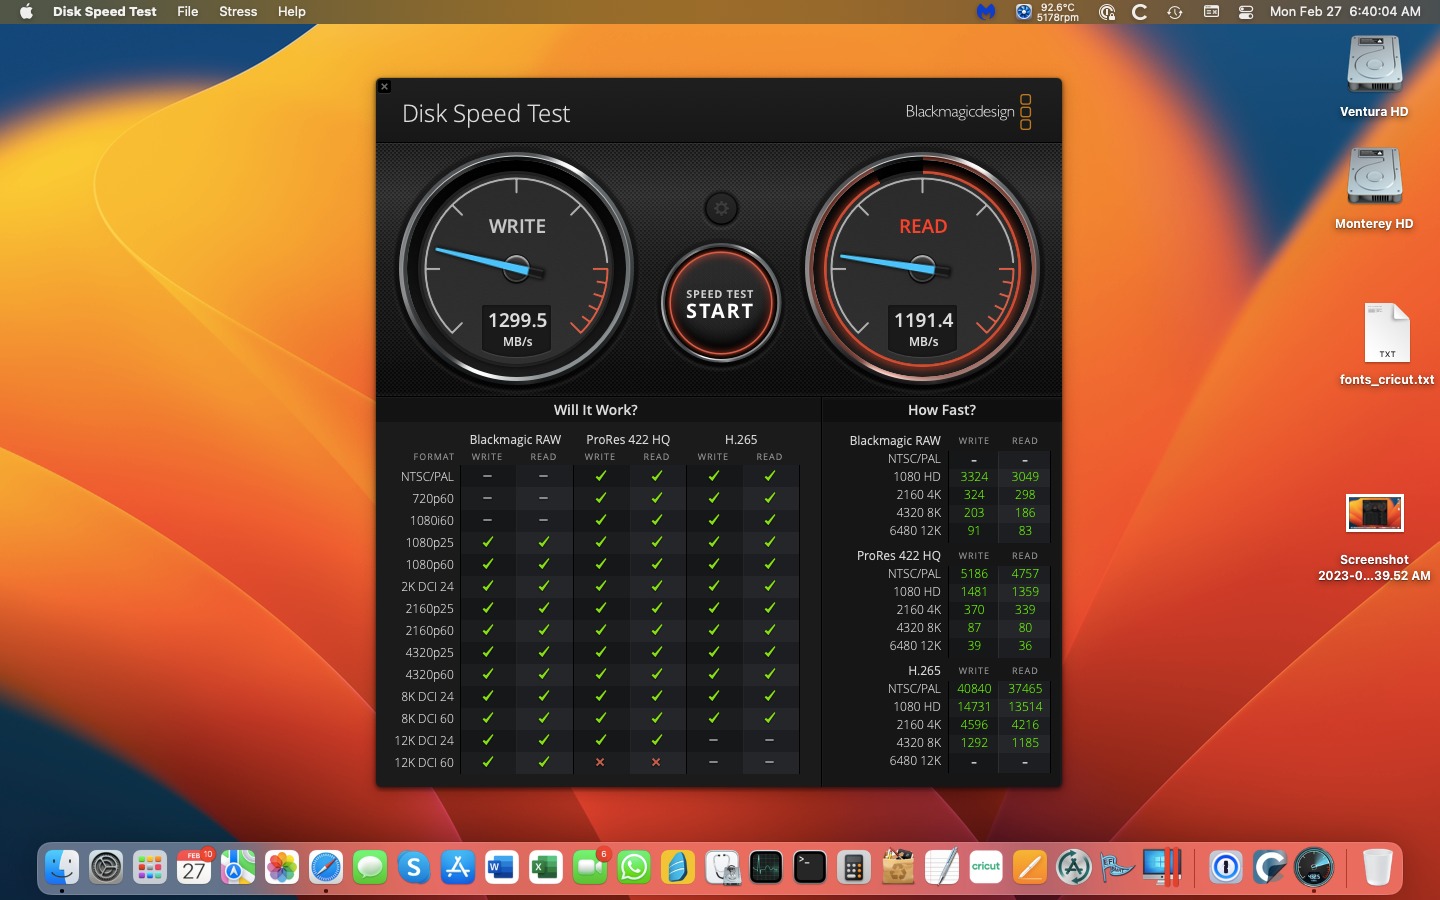Click the READ gauge dial
Screen dimensions: 1440x900
923,268
